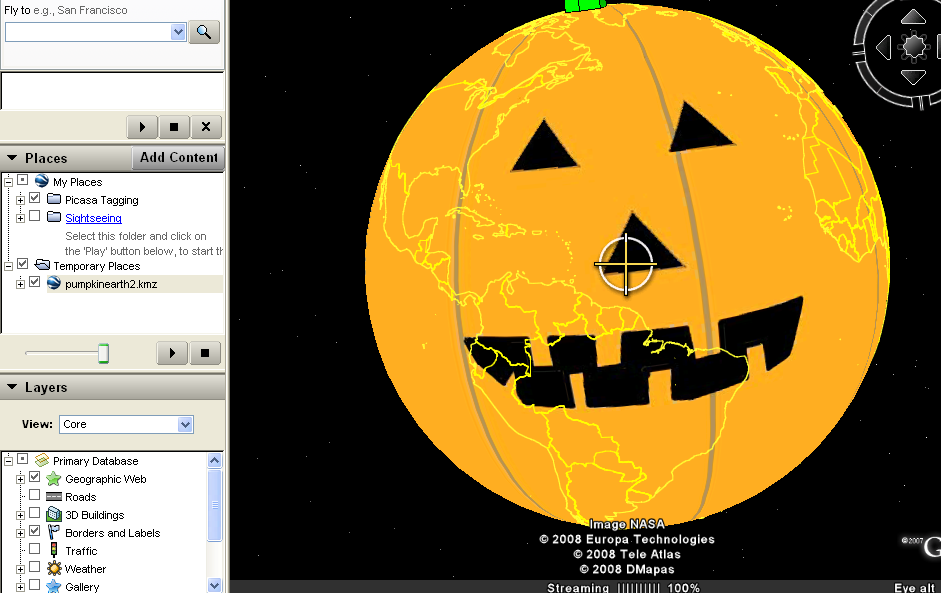
Task: Click the Sightseeing folder icon
Action: [x=54, y=217]
